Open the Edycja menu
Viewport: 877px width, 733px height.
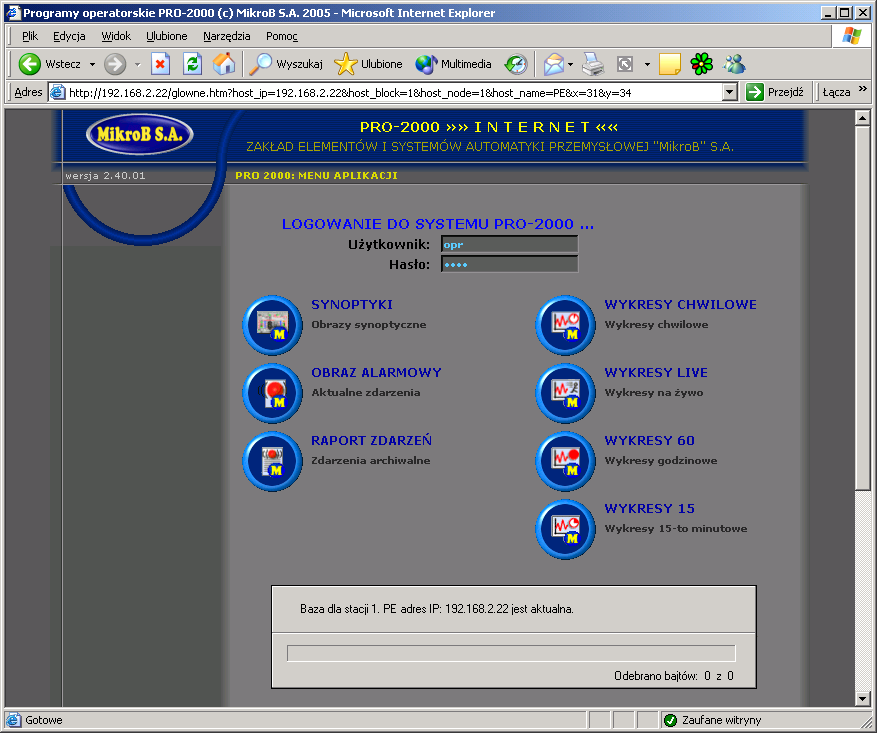click(69, 36)
